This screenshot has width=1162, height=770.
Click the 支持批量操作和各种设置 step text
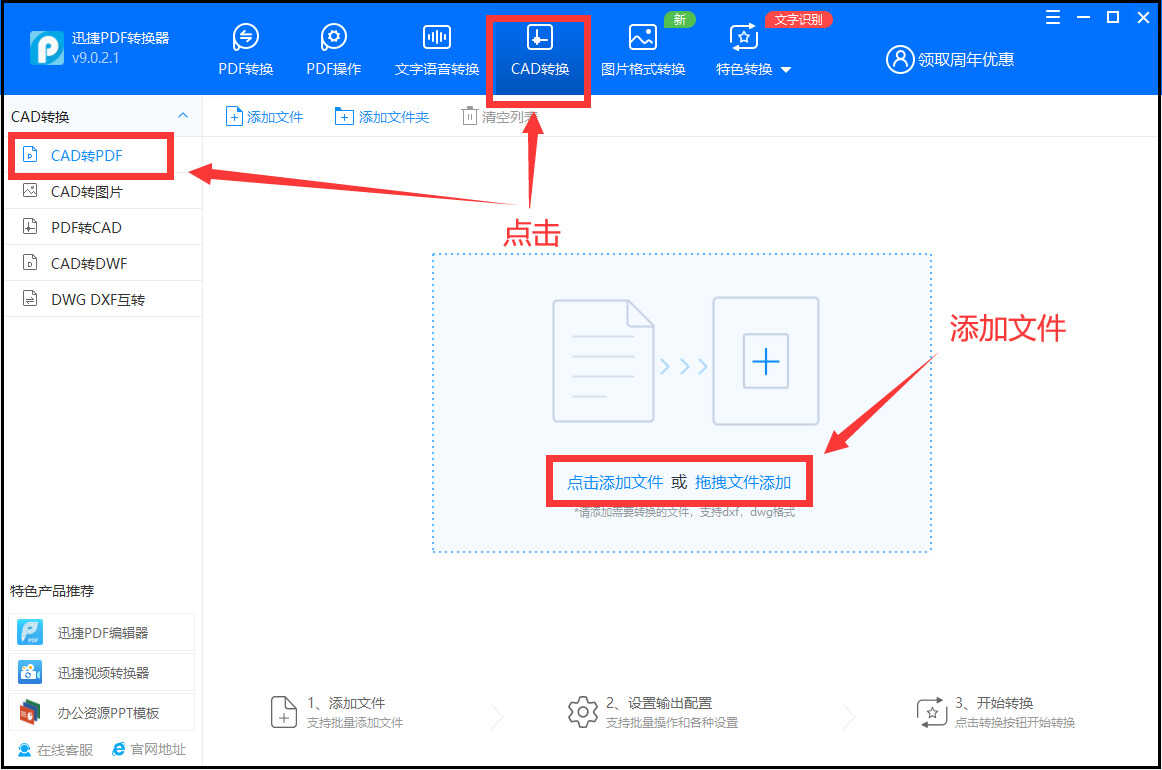click(672, 723)
